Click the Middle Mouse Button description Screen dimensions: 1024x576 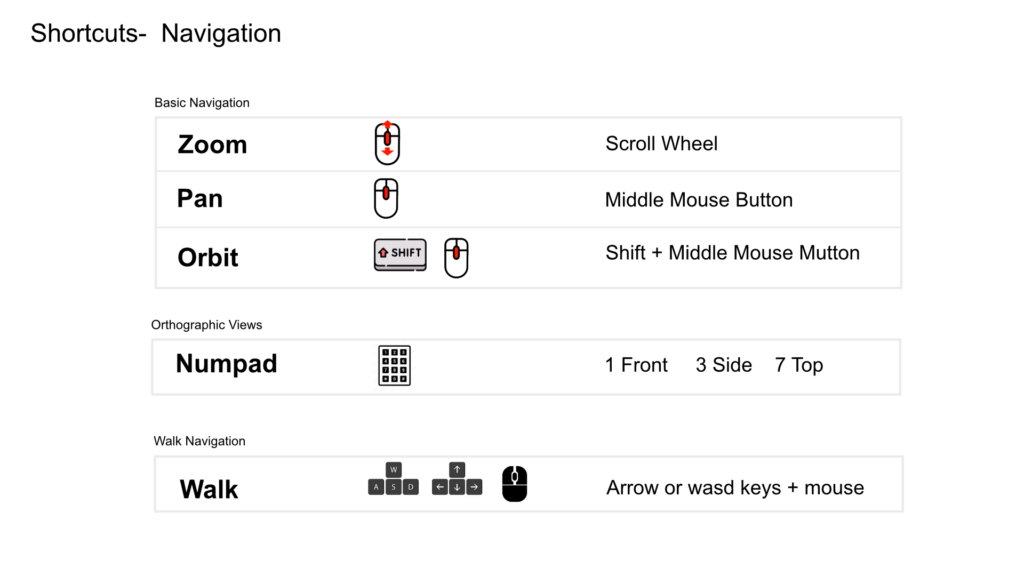click(699, 200)
